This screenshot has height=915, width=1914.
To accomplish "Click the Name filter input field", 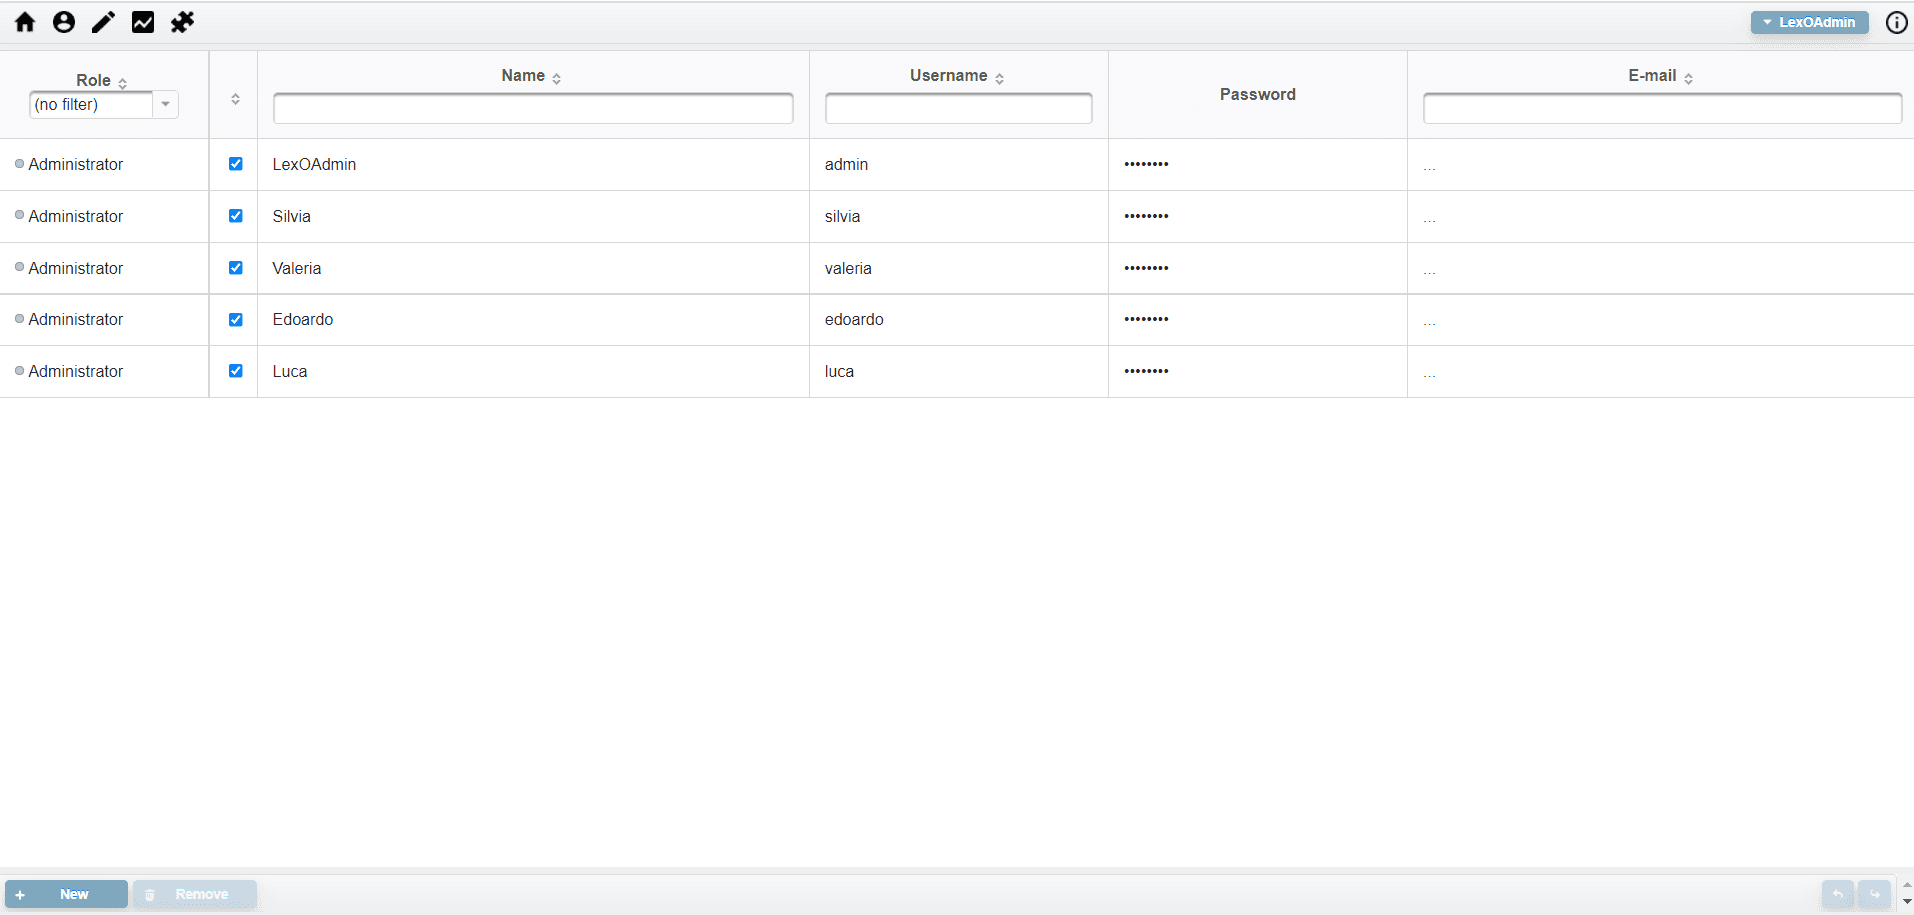I will coord(533,108).
